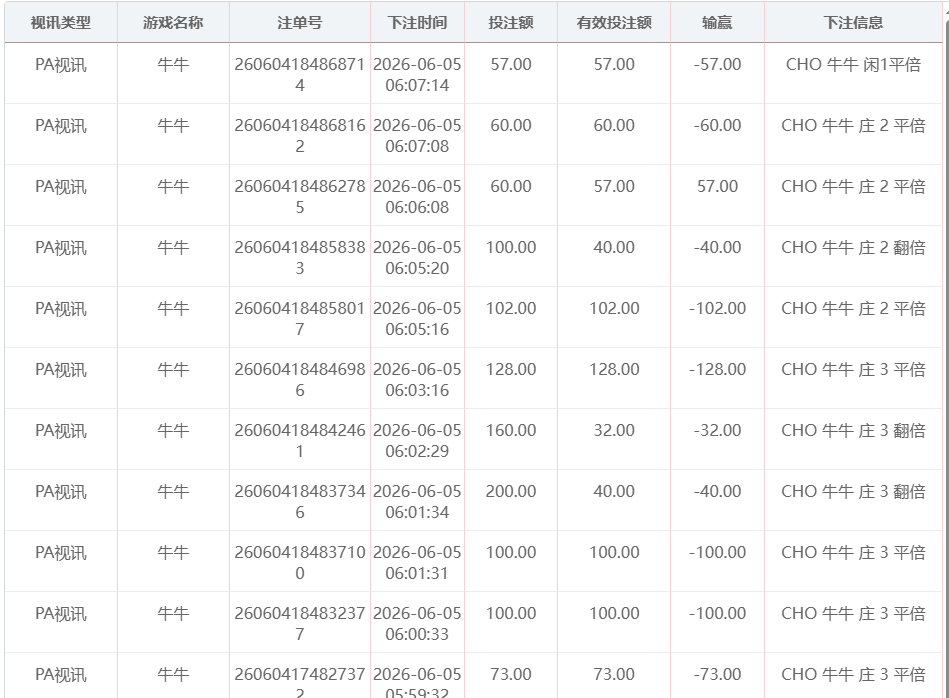Image resolution: width=949 pixels, height=698 pixels.
Task: Click CHO 牛牛 庄 3 翻倍 in 06:02:29 row
Action: pos(853,430)
